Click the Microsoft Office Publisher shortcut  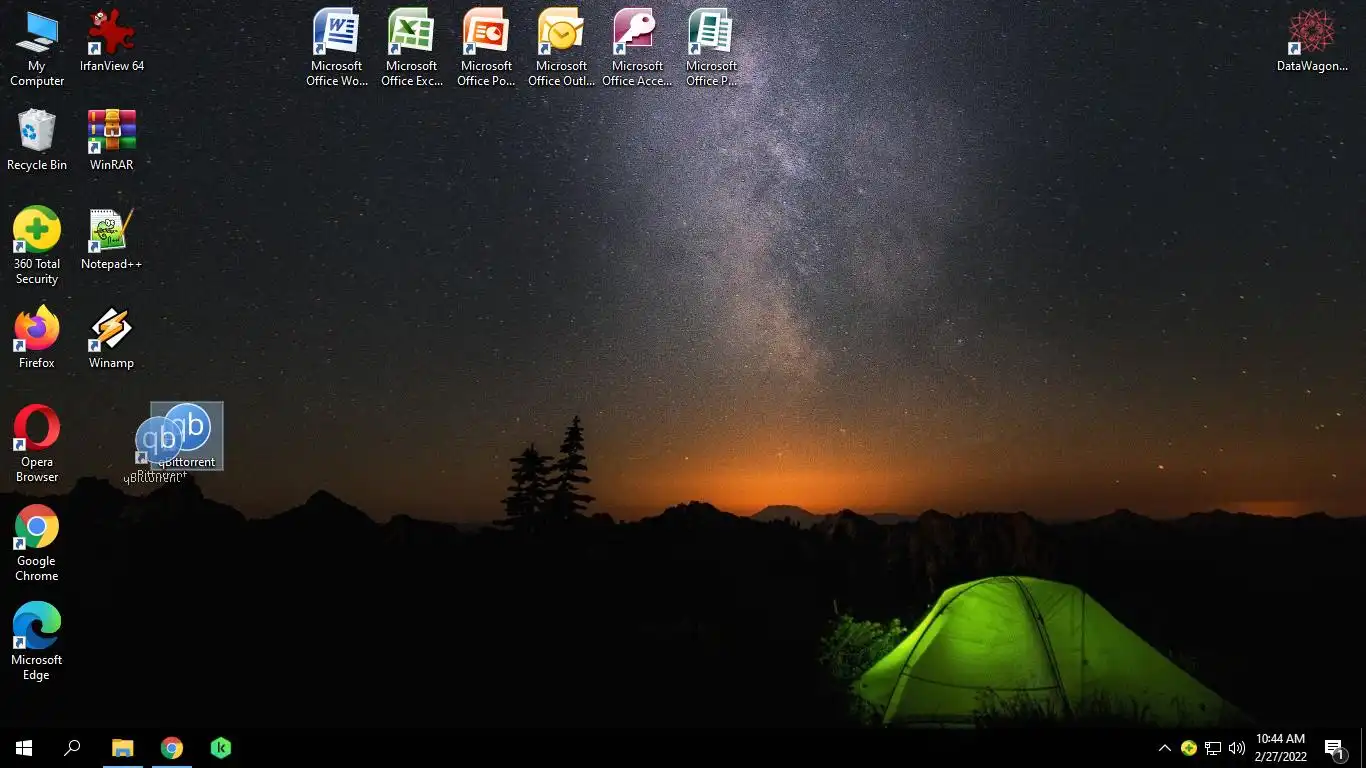[712, 48]
